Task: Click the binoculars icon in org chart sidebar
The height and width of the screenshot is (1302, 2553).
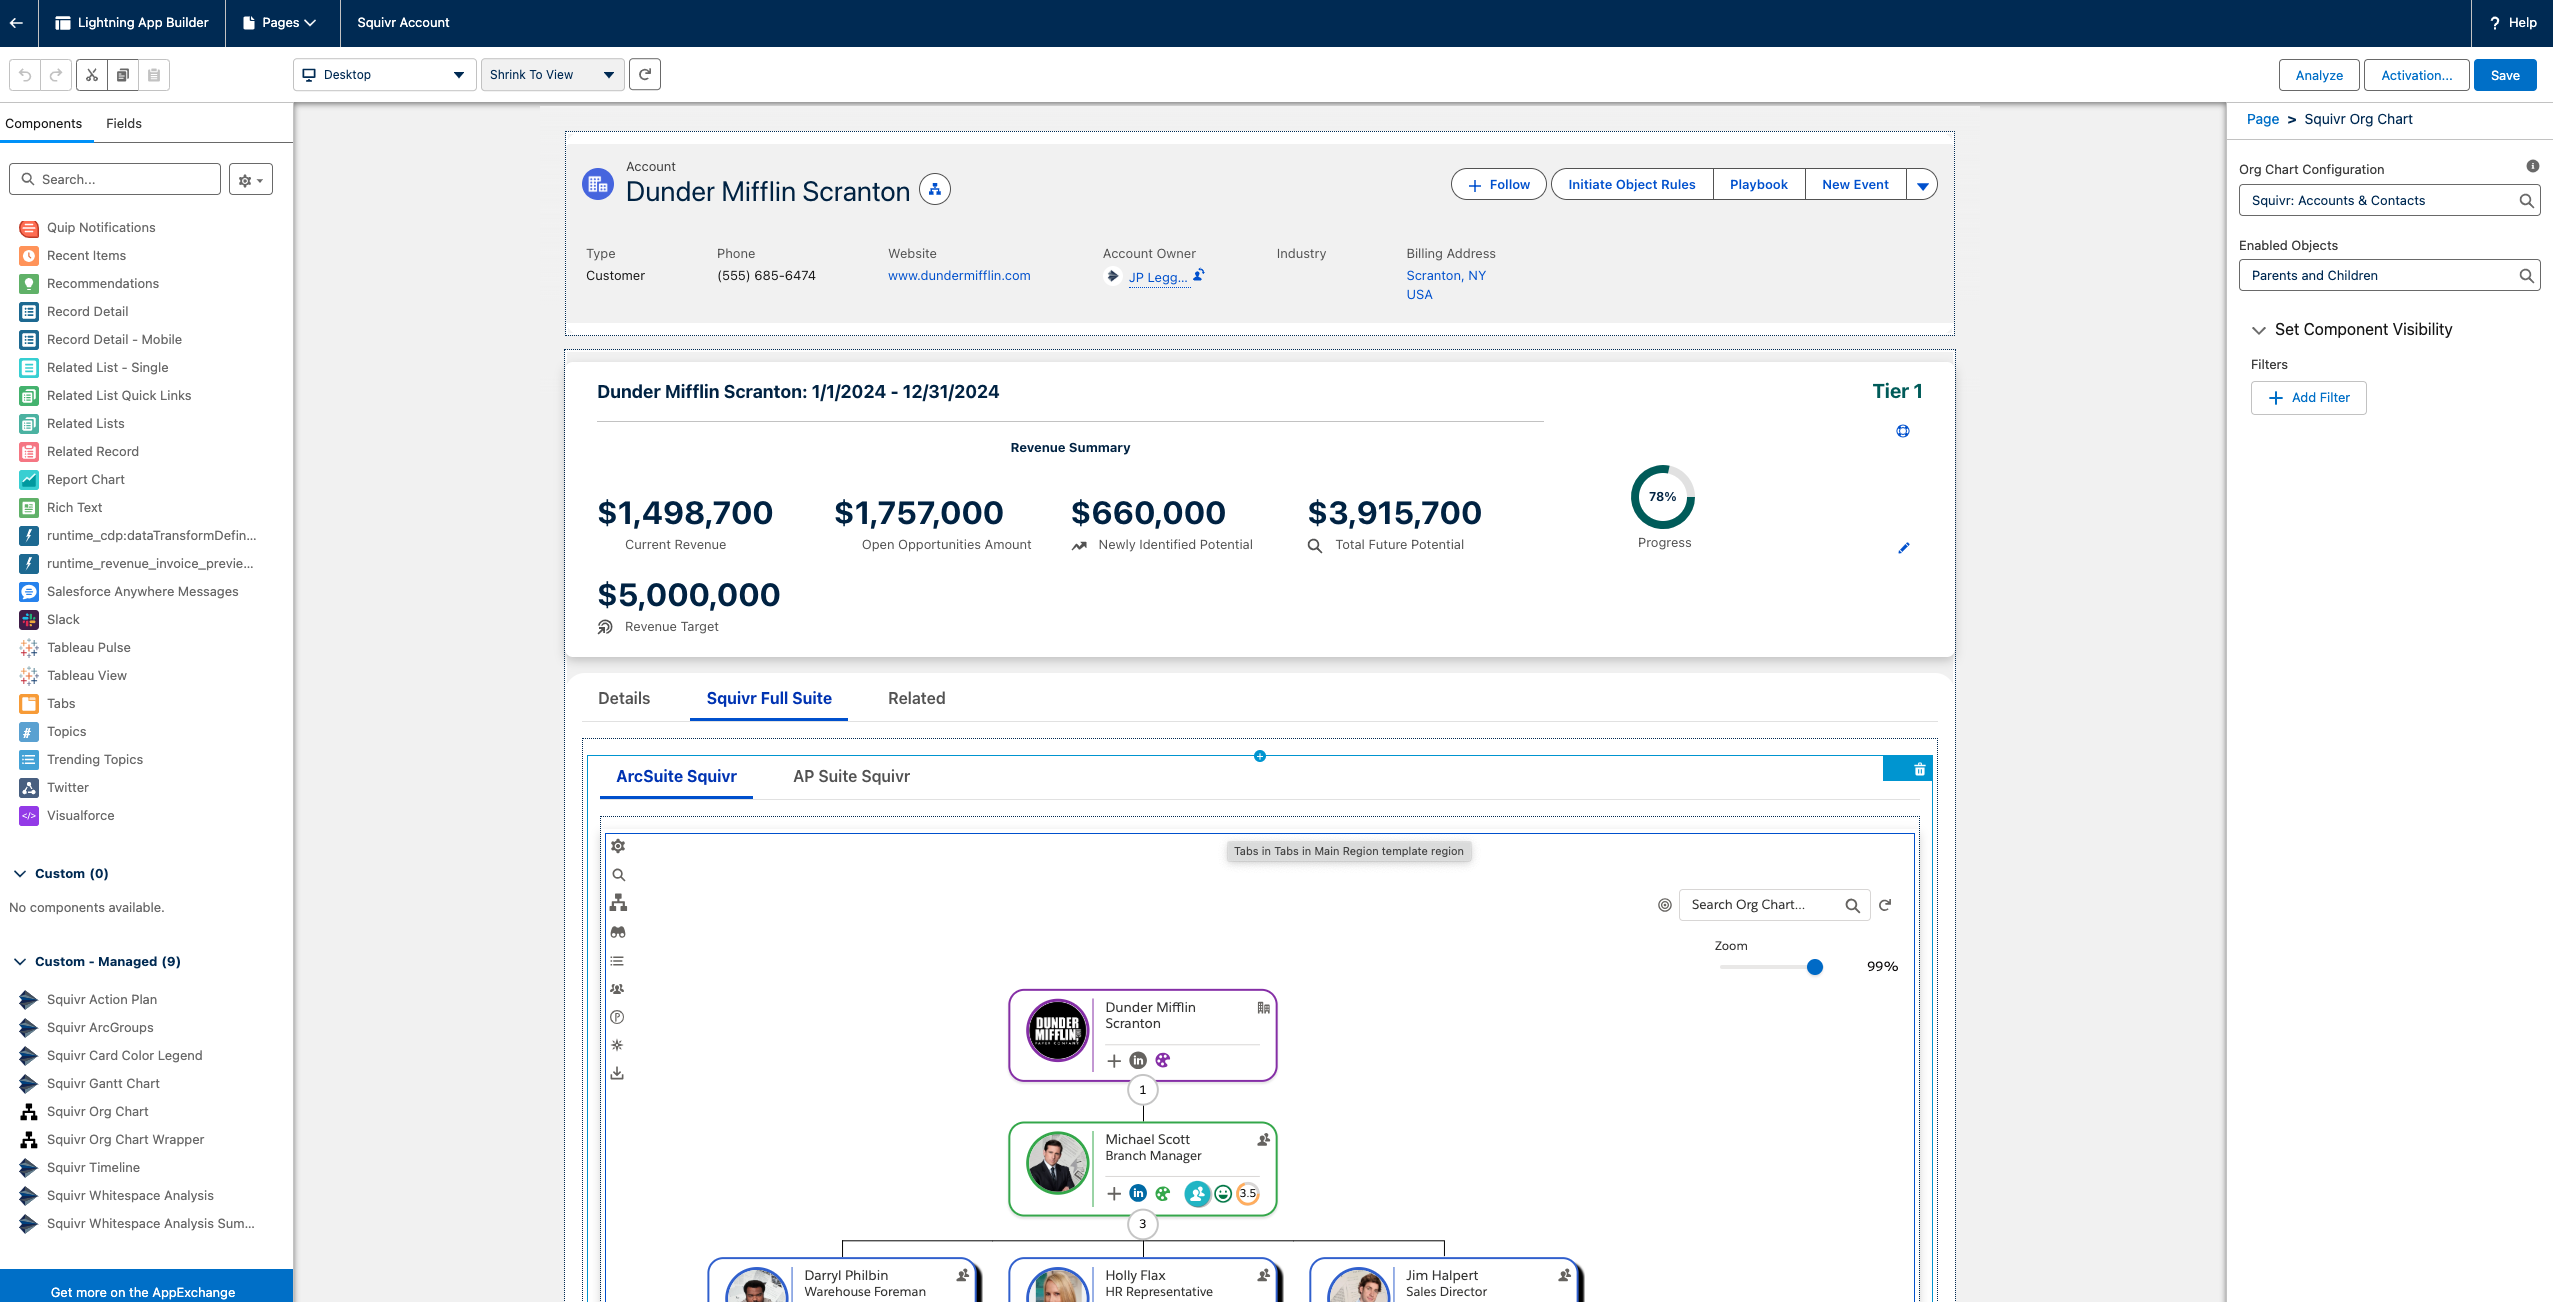Action: click(x=618, y=932)
